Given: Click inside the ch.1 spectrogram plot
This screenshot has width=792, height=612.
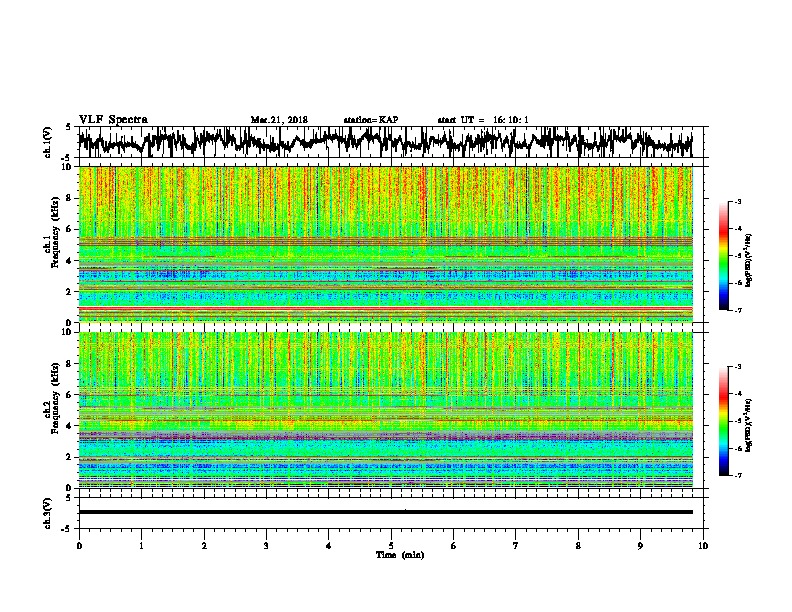Looking at the screenshot, I should (x=385, y=244).
